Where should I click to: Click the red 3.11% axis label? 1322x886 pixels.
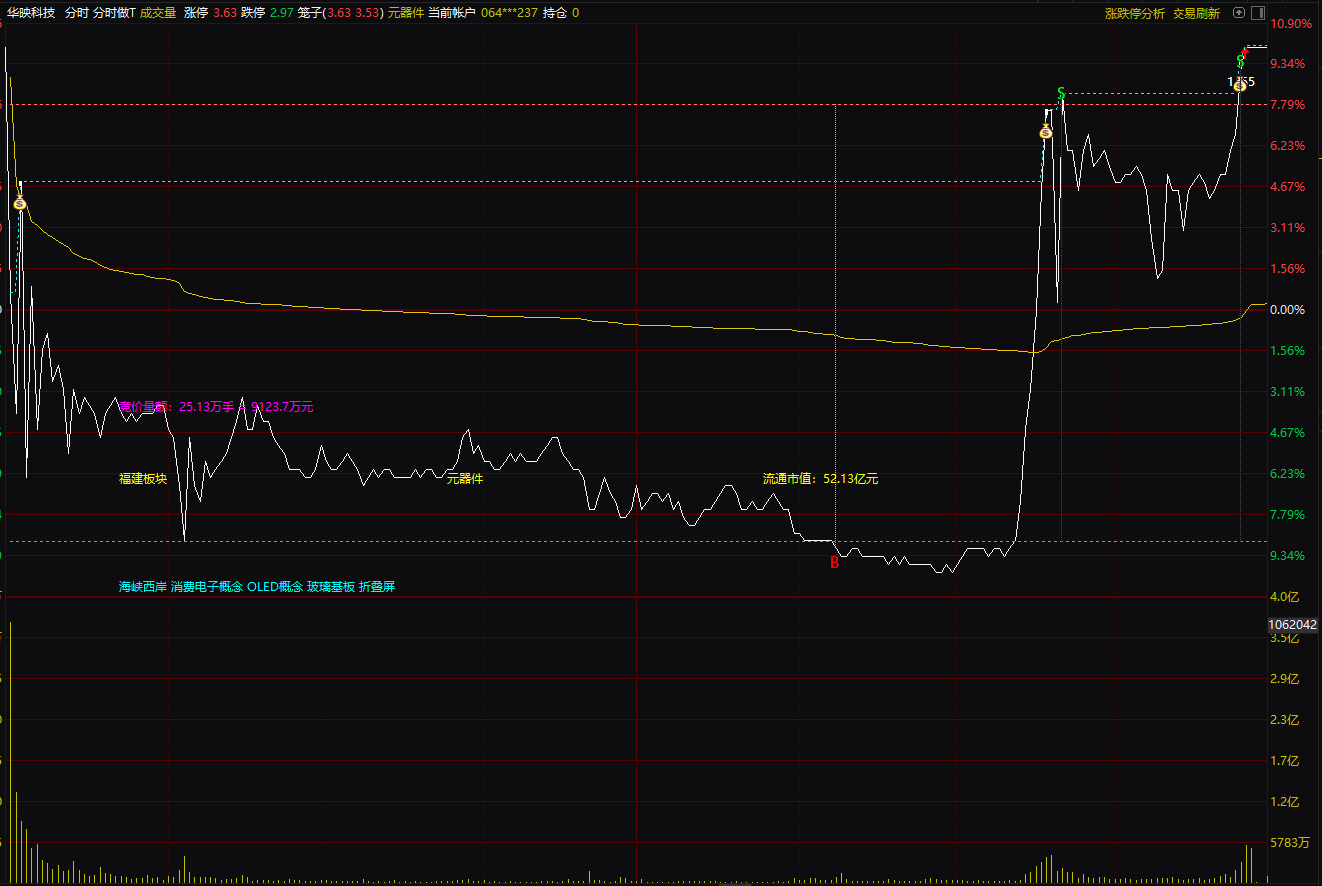[x=1287, y=228]
